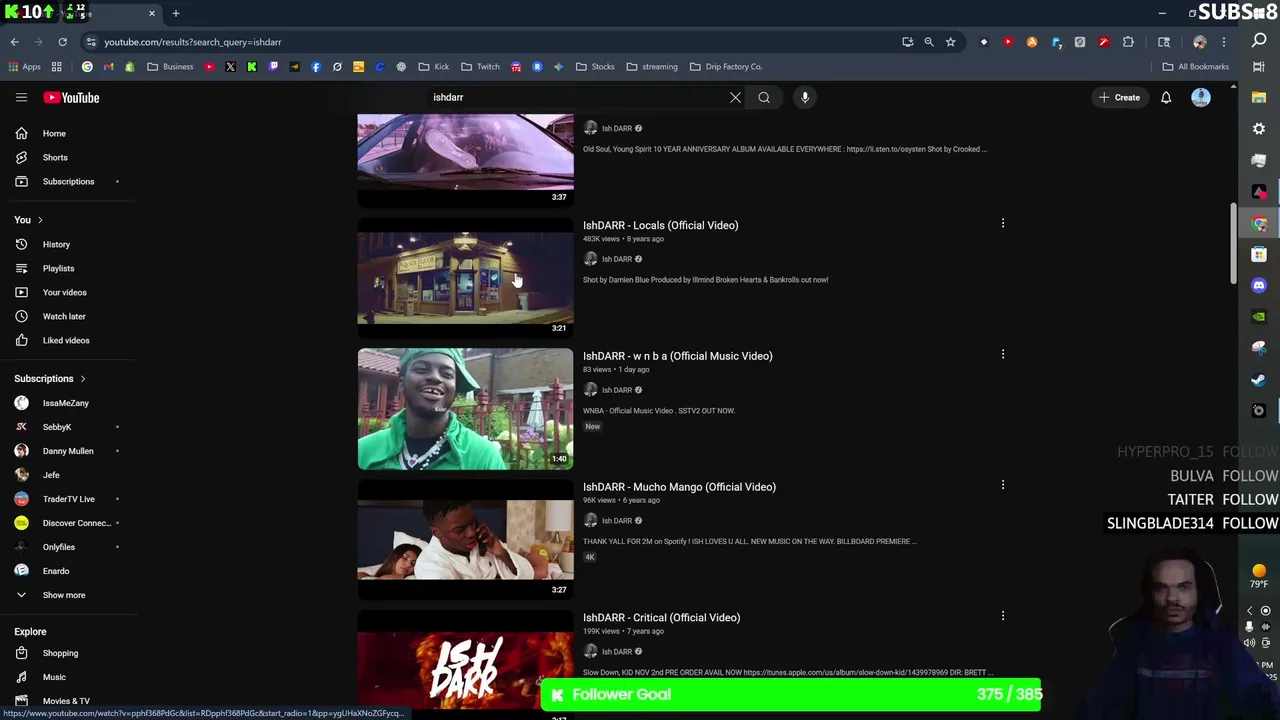Open Watch later in the sidebar
Viewport: 1280px width, 720px height.
(x=64, y=316)
